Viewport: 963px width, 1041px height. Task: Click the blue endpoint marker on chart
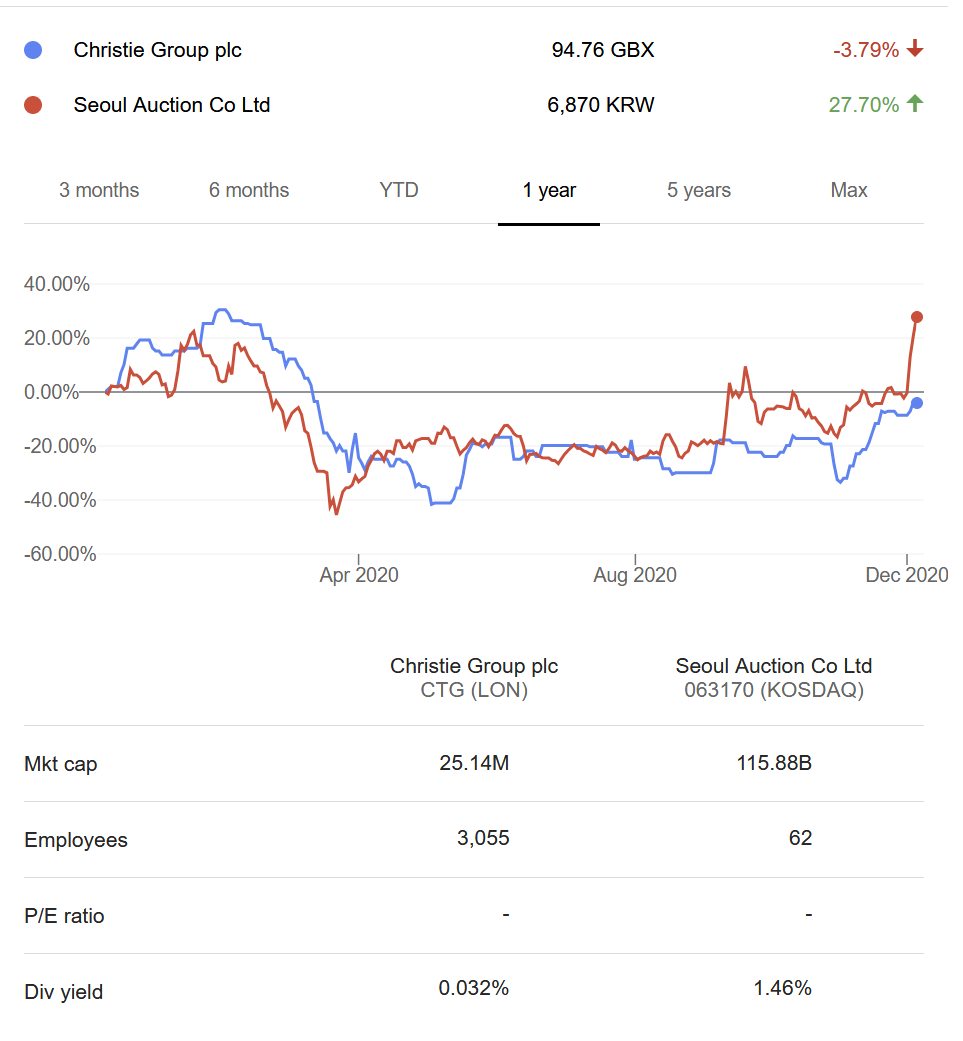[916, 403]
